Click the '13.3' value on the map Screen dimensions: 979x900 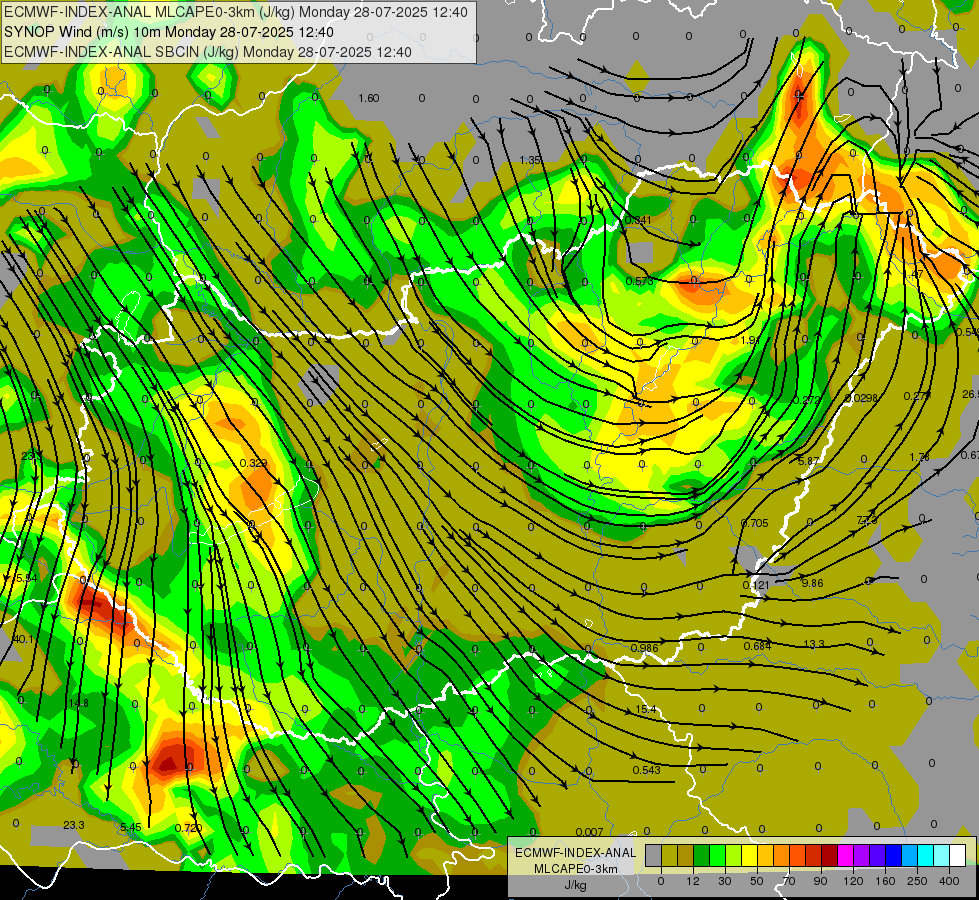(814, 644)
